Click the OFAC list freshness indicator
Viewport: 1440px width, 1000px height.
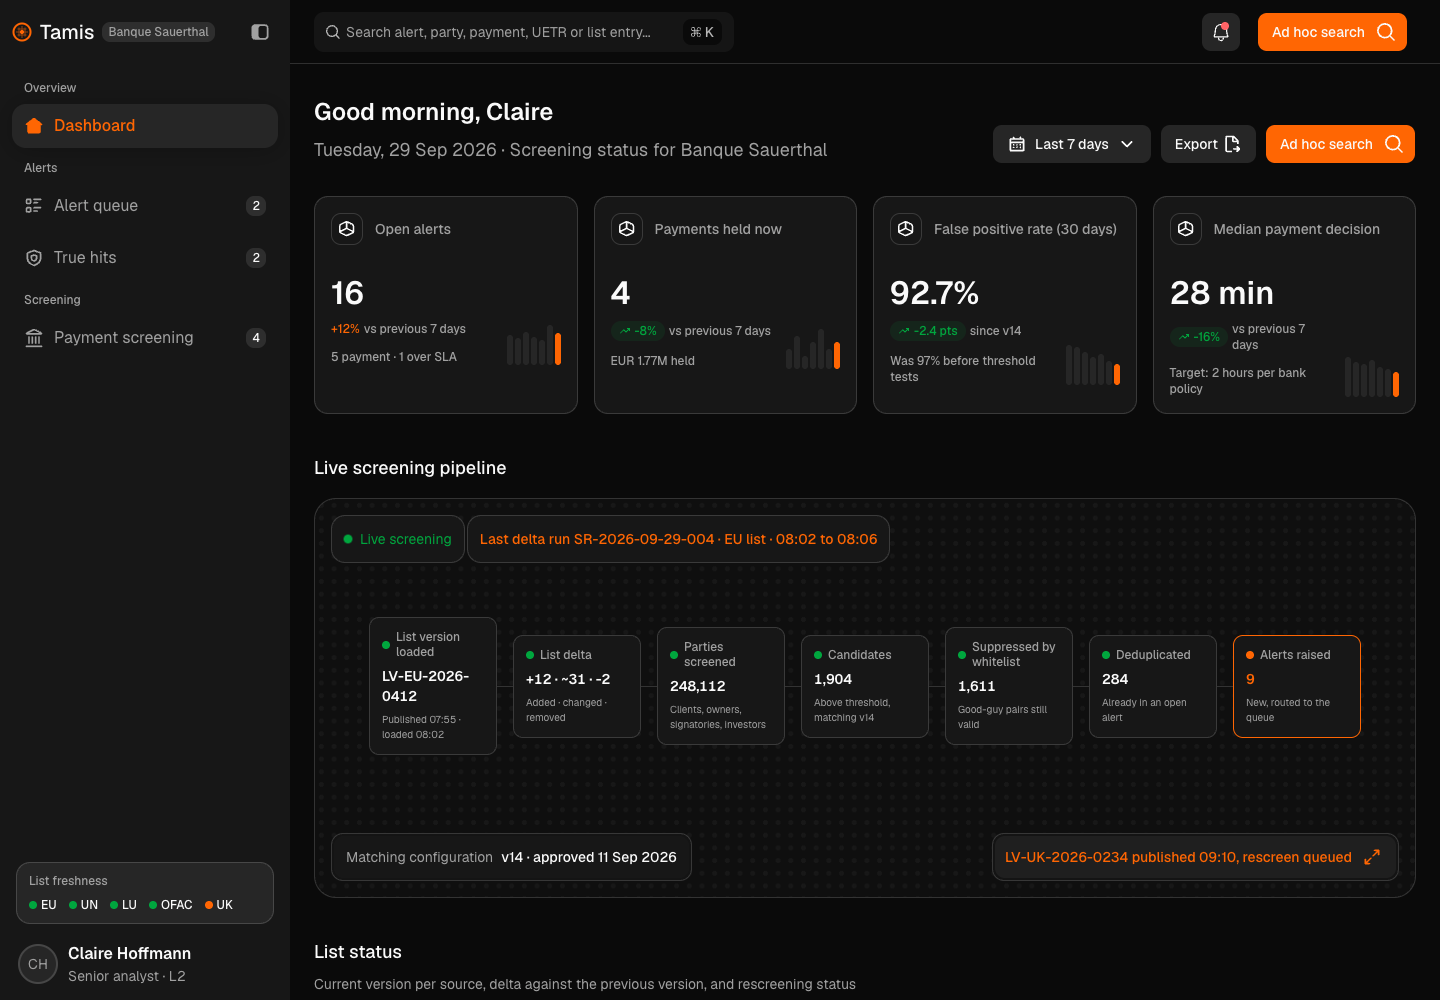[x=171, y=905]
